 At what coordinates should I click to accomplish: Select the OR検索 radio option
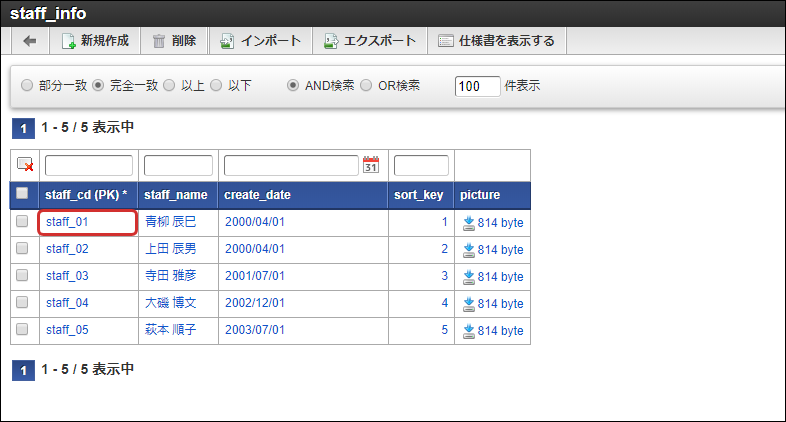tap(366, 86)
